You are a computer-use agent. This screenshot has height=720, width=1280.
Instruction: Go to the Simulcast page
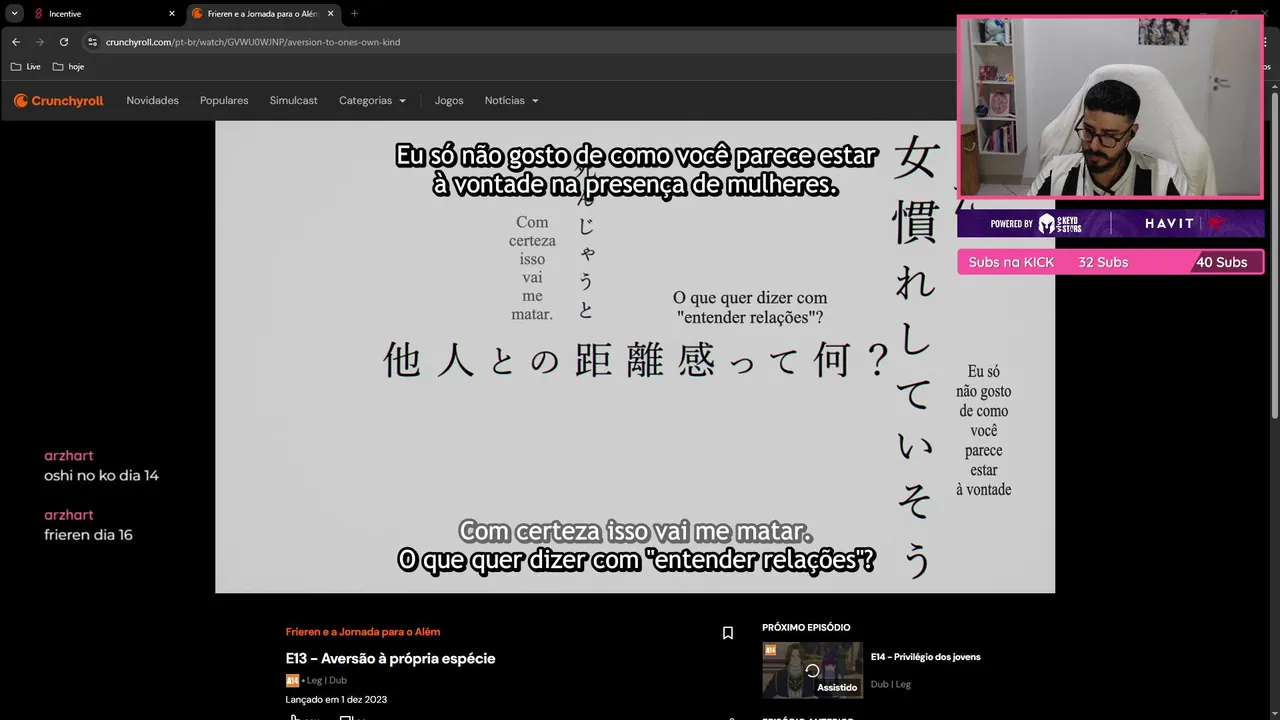[x=293, y=101]
